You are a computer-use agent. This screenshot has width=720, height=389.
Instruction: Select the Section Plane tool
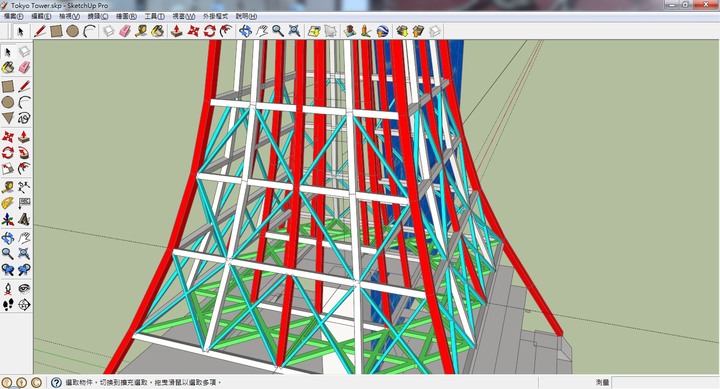point(24,304)
